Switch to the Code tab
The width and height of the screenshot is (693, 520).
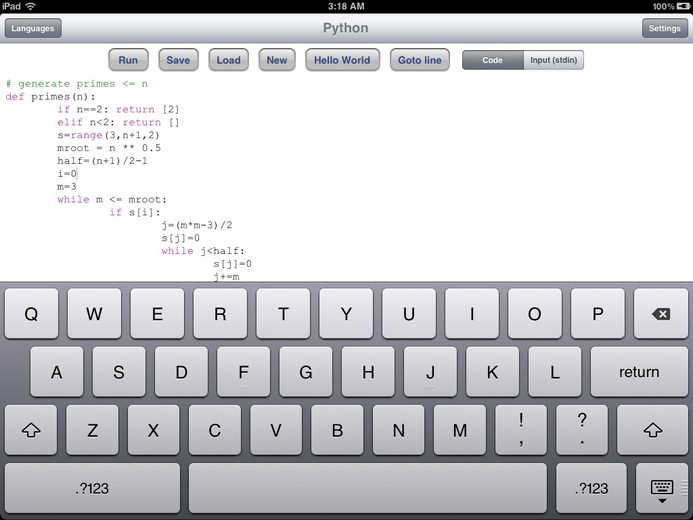point(493,60)
